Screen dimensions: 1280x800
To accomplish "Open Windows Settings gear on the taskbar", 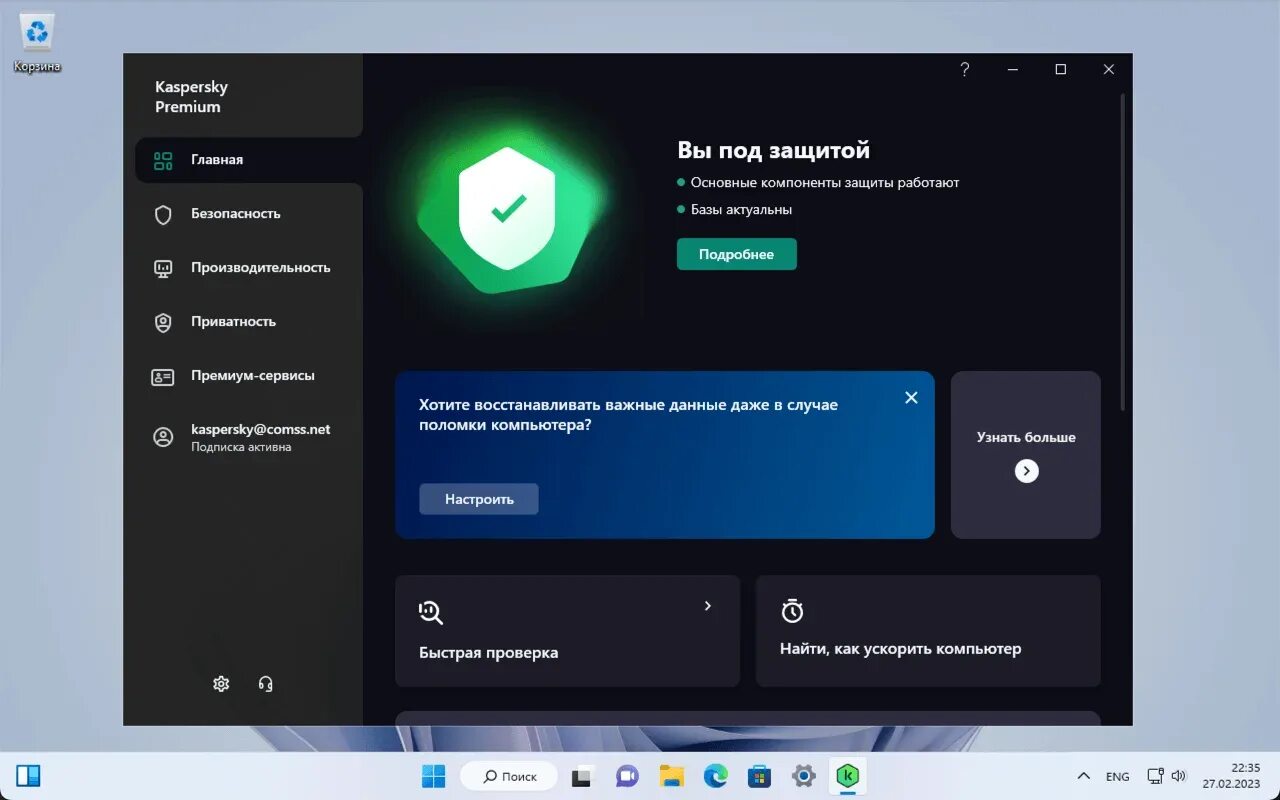I will 803,776.
